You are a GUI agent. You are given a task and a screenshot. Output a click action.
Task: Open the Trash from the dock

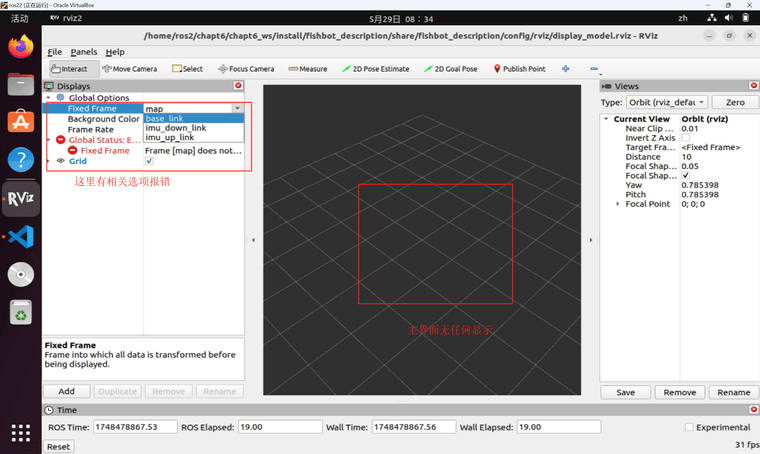21,313
